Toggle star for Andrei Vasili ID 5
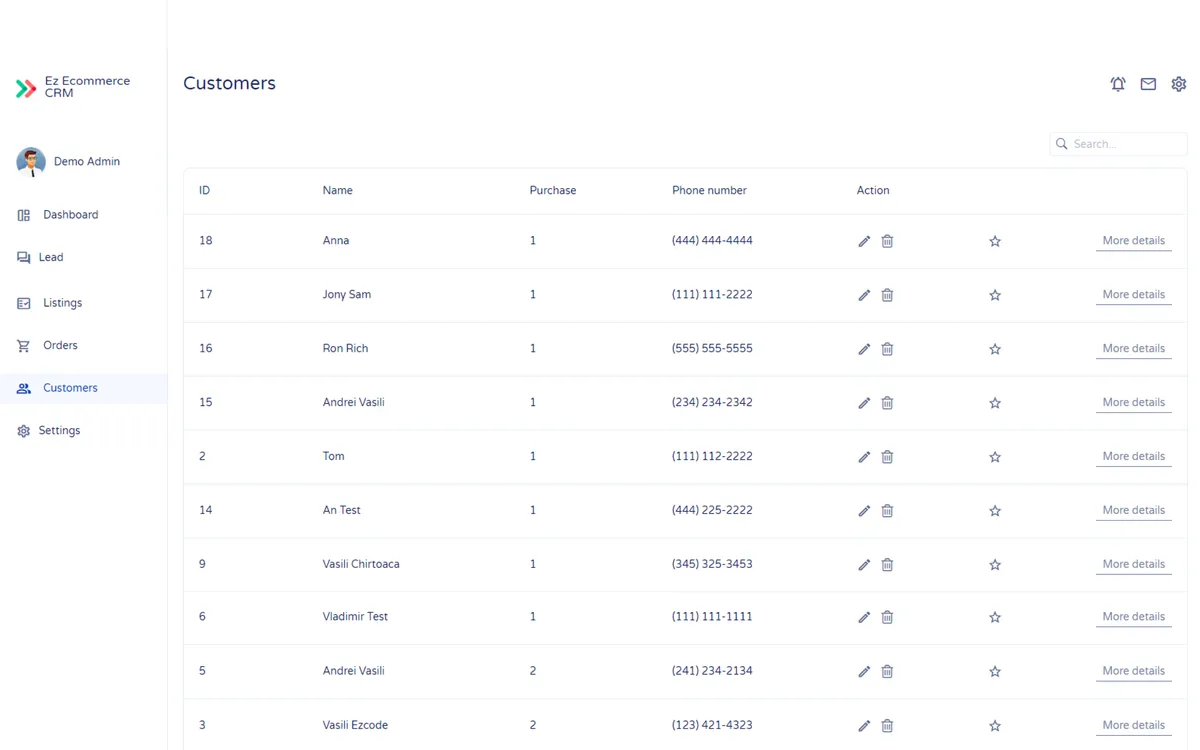1200x750 pixels. [995, 671]
